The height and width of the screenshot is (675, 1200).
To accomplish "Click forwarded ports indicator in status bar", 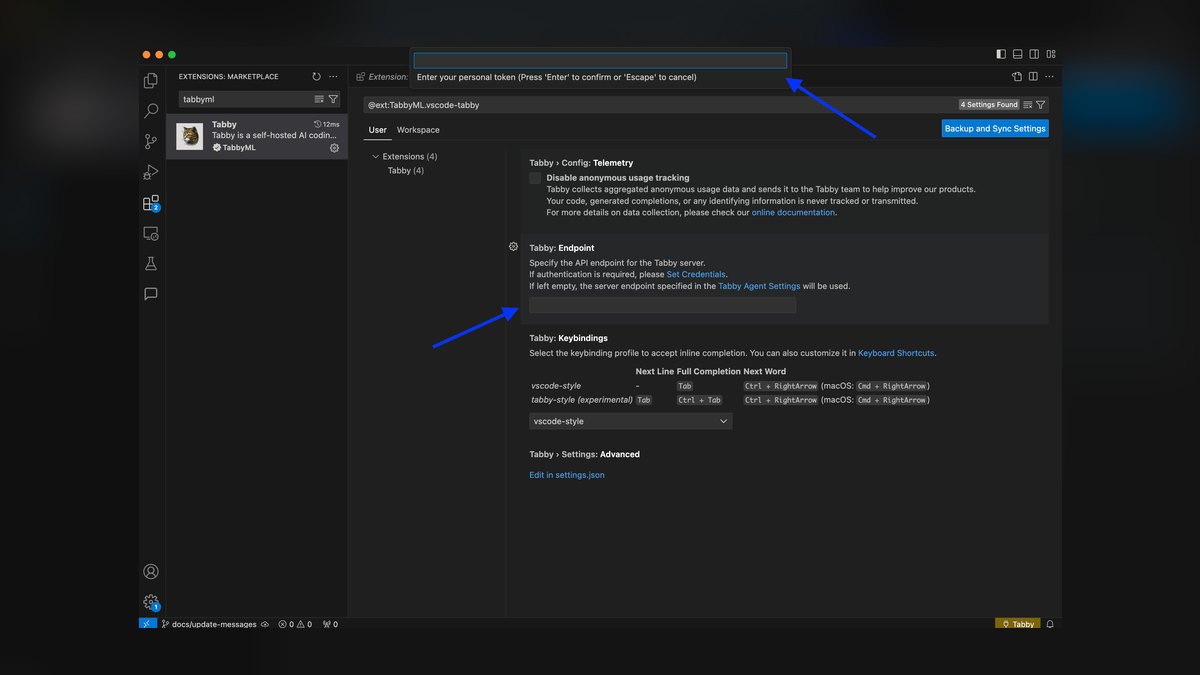I will [x=329, y=624].
